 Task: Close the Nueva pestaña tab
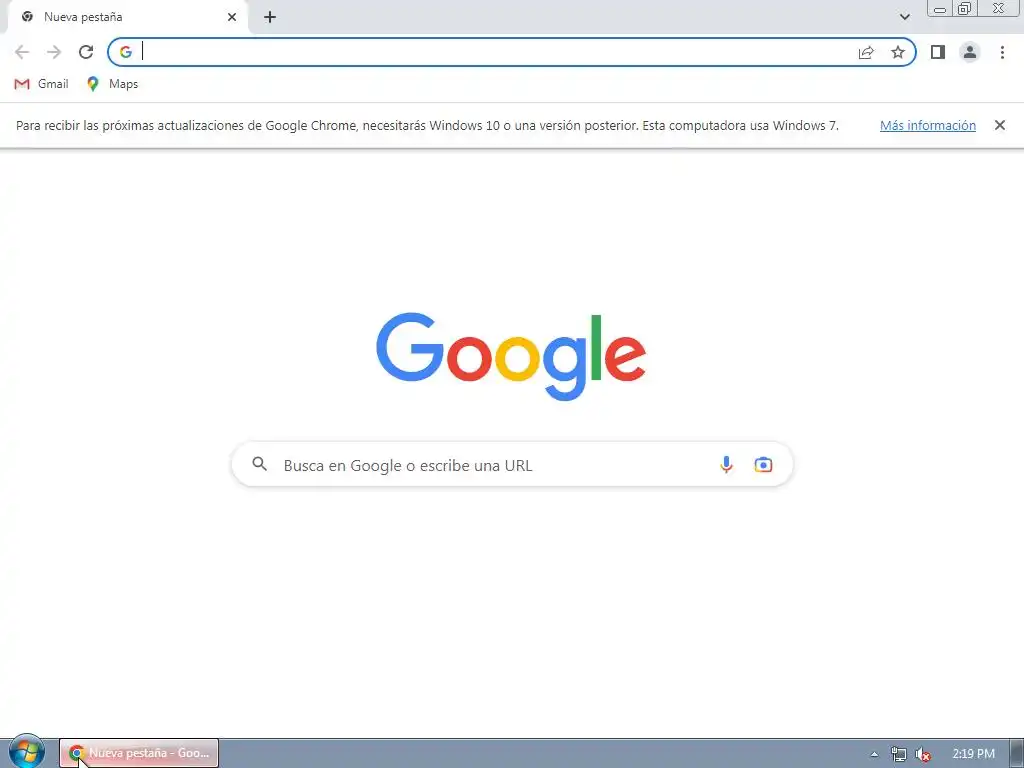[232, 17]
